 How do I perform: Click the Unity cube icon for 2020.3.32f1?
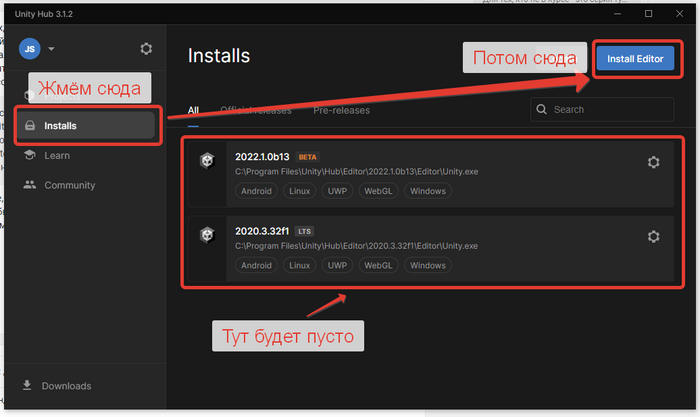(x=207, y=234)
